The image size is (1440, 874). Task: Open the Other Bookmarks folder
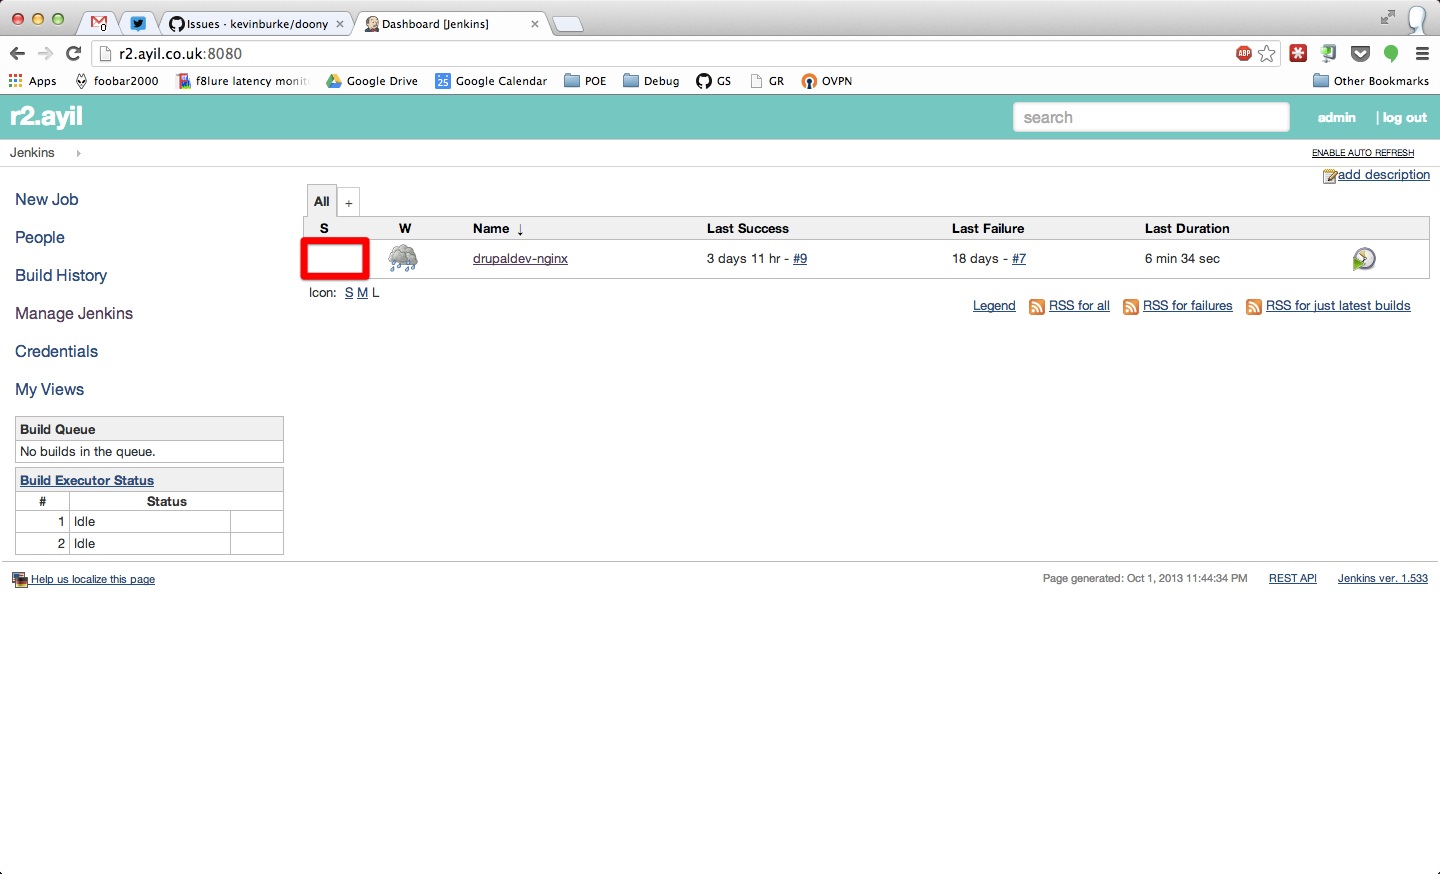coord(1371,81)
